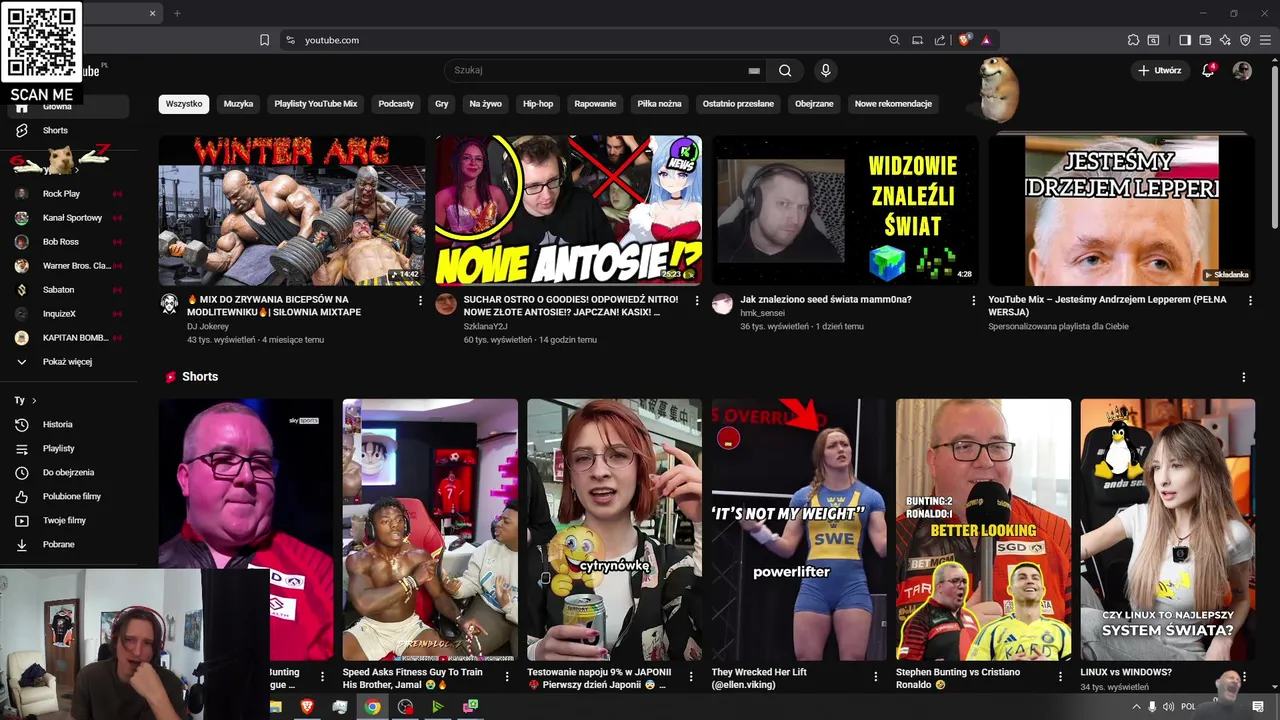Start voice search with microphone icon

(825, 70)
